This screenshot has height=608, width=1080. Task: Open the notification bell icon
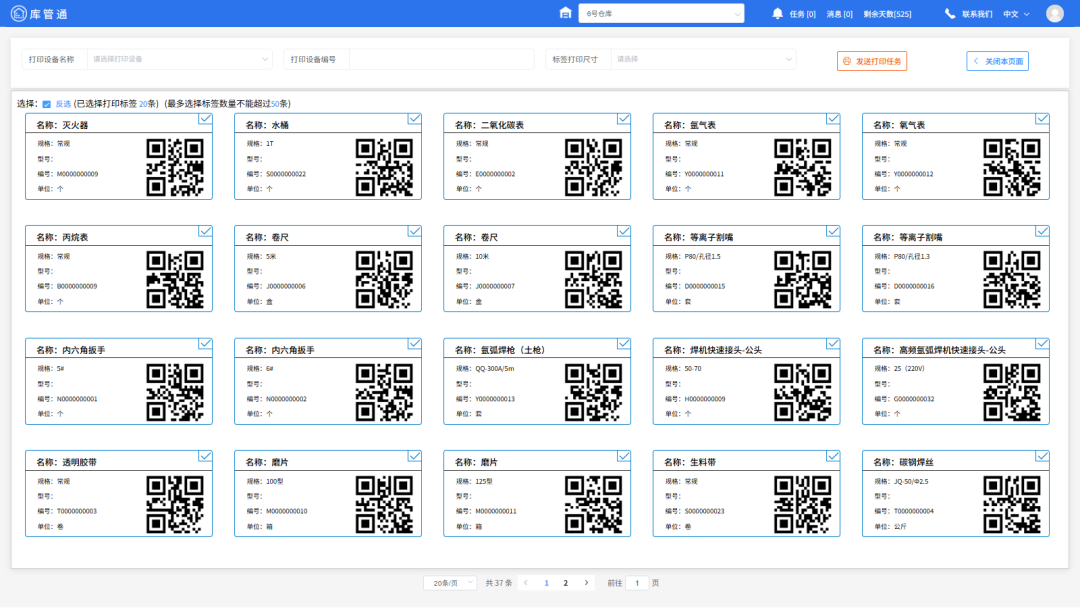[x=778, y=14]
